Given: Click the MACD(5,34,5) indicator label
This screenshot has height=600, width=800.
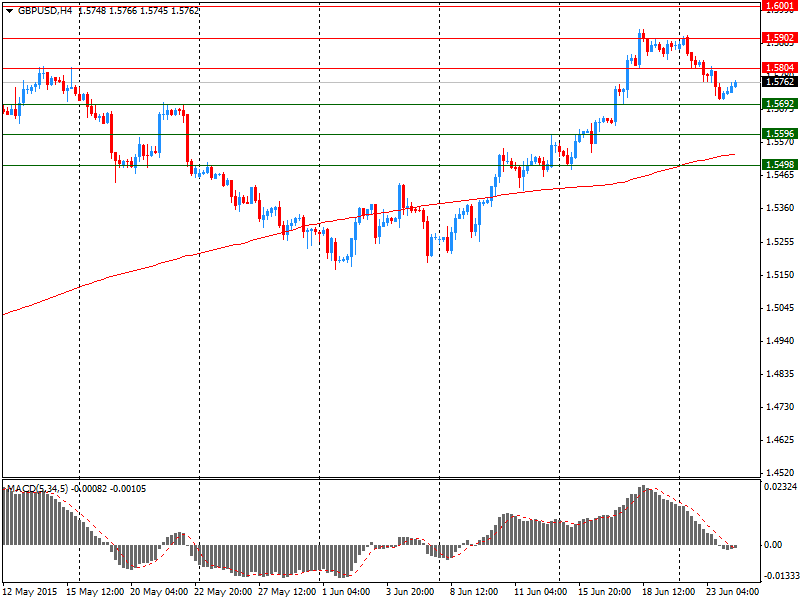Looking at the screenshot, I should tap(37, 489).
